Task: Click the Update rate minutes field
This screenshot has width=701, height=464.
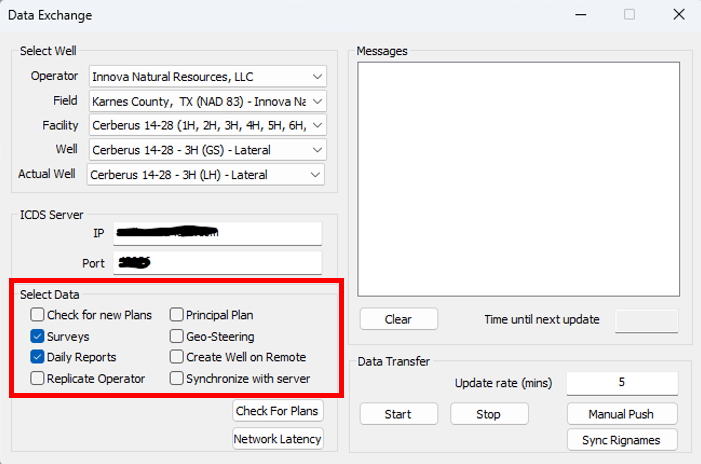Action: coord(622,383)
